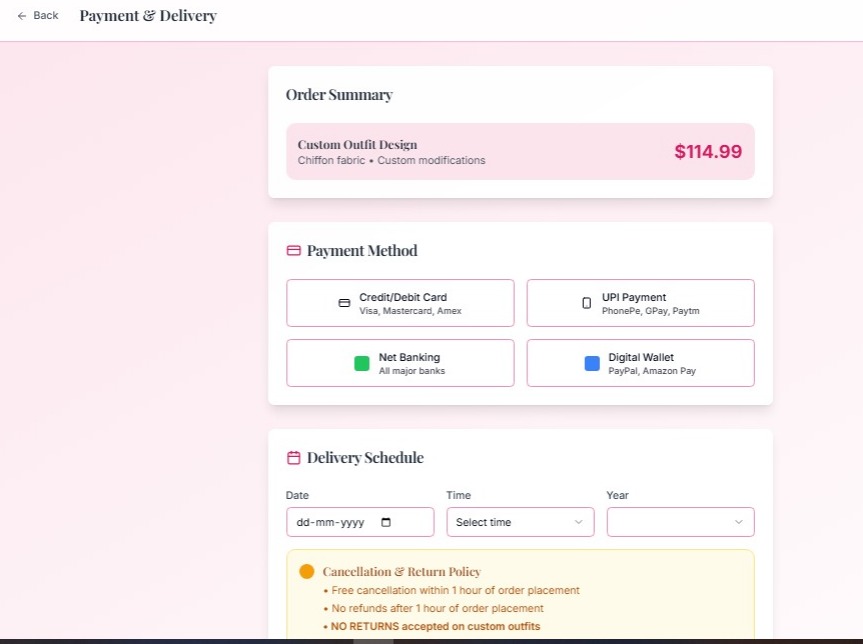Viewport: 863px width, 644px height.
Task: Click the orange Cancellation policy warning icon
Action: click(x=307, y=572)
